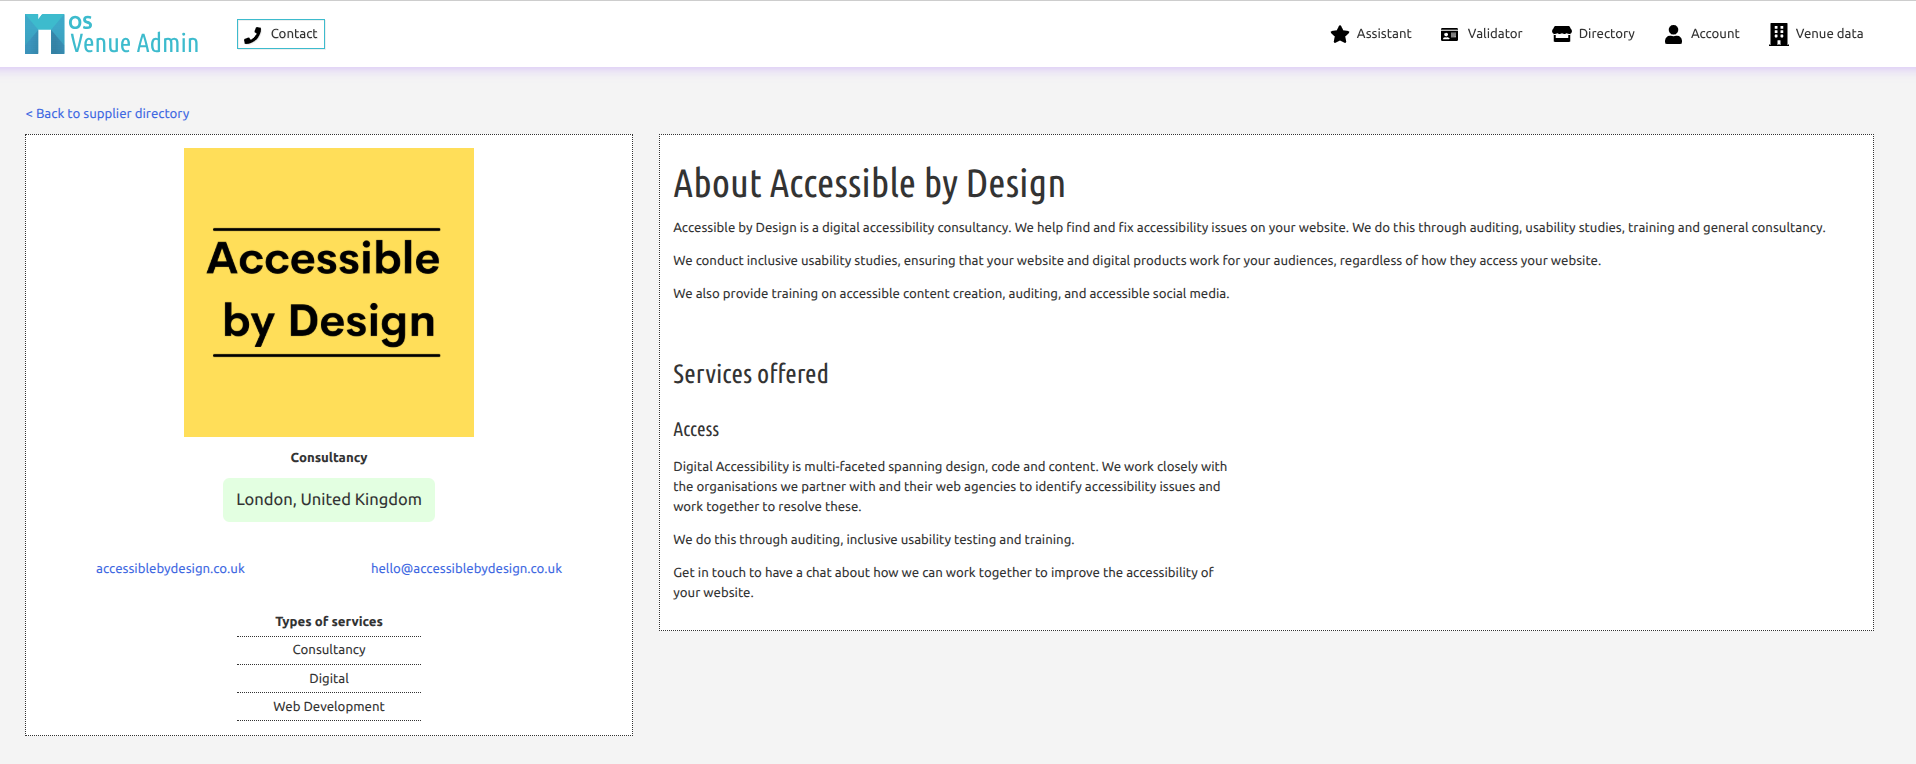Click paragraph starting 'We conduct inclusive usability studies'

1137,261
